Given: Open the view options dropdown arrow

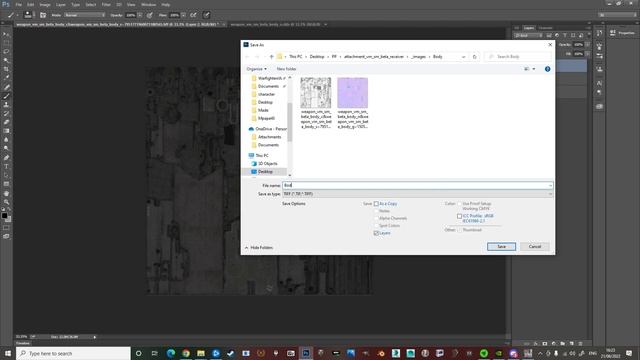Looking at the screenshot, I should click(533, 69).
